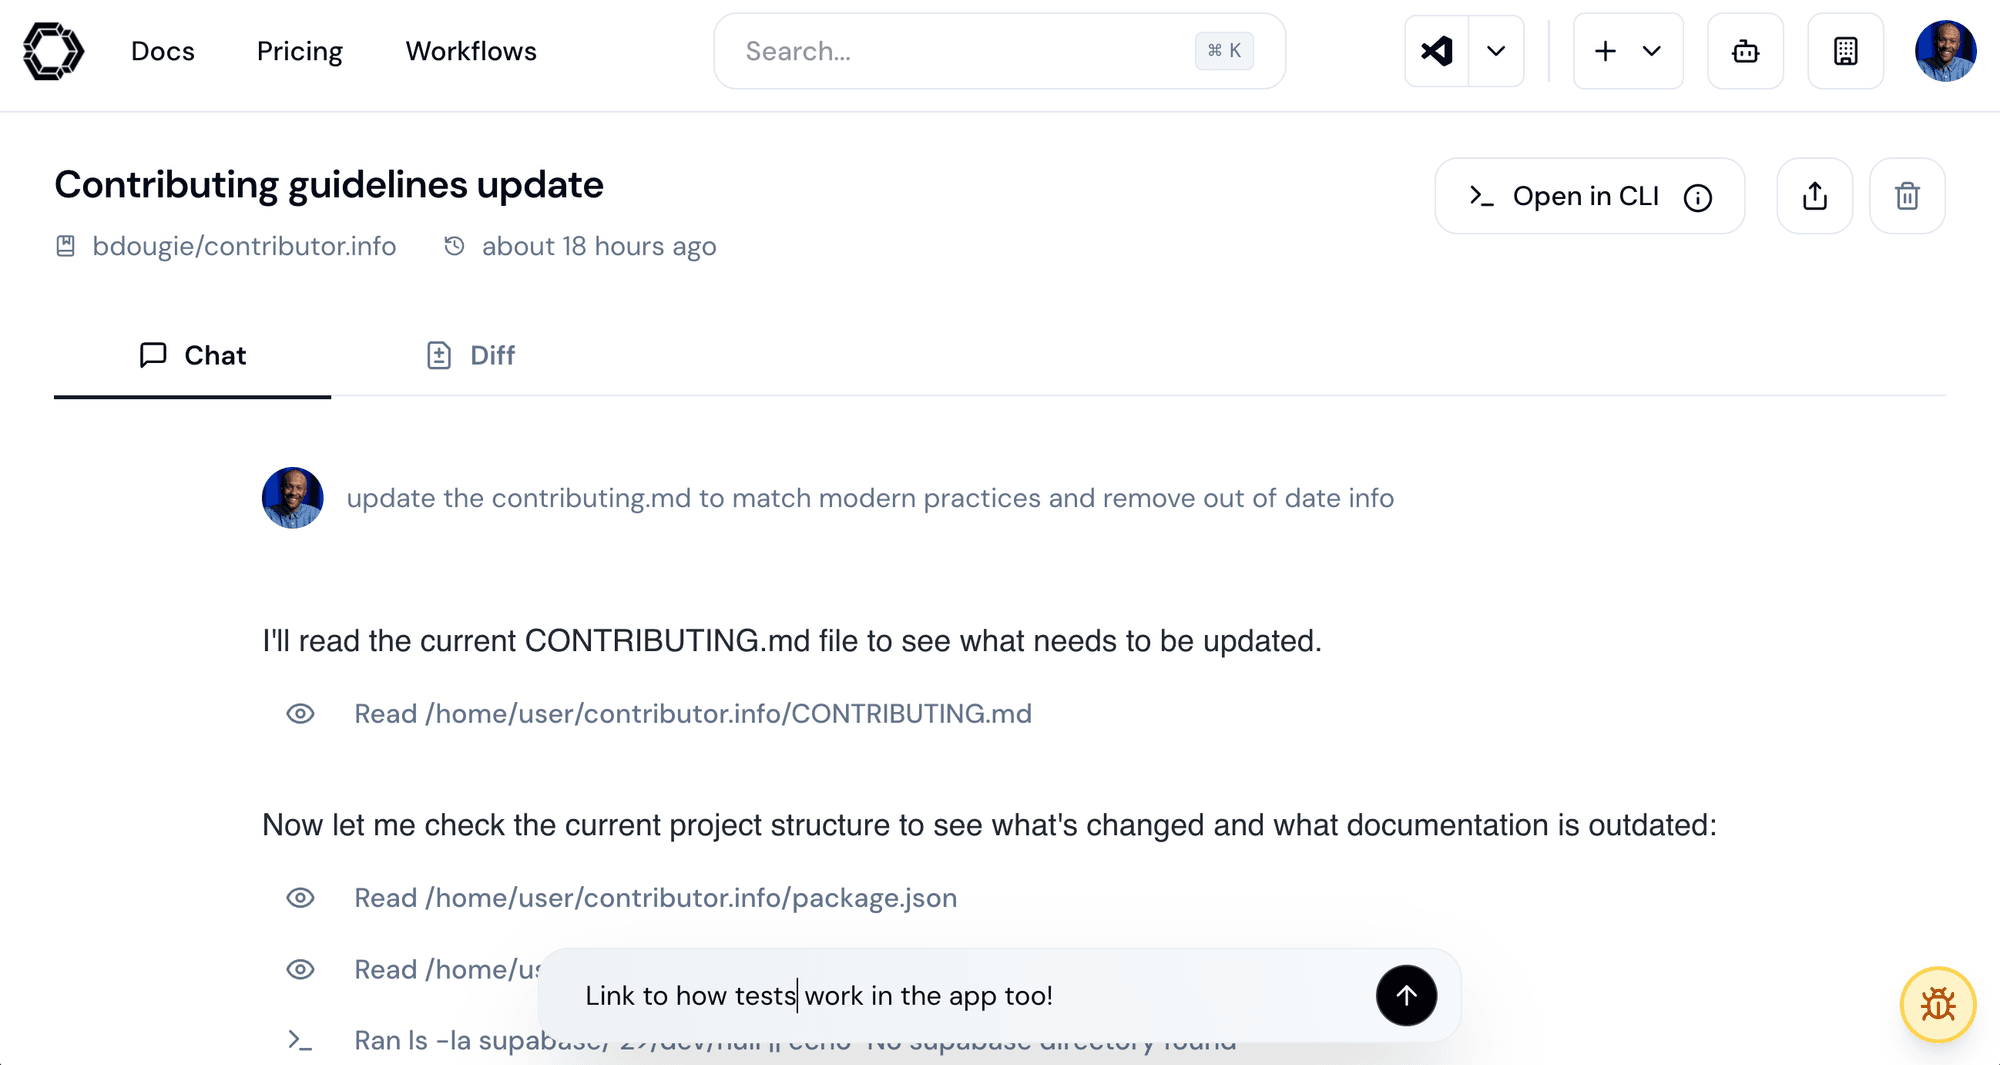Viewport: 2000px width, 1065px height.
Task: Send the message with arrow button
Action: [x=1406, y=995]
